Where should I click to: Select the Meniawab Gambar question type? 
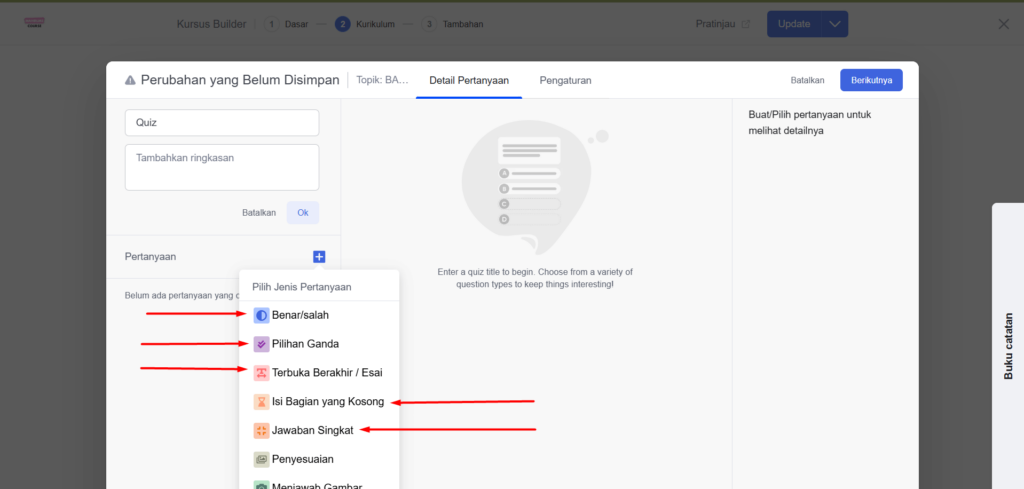tap(316, 485)
